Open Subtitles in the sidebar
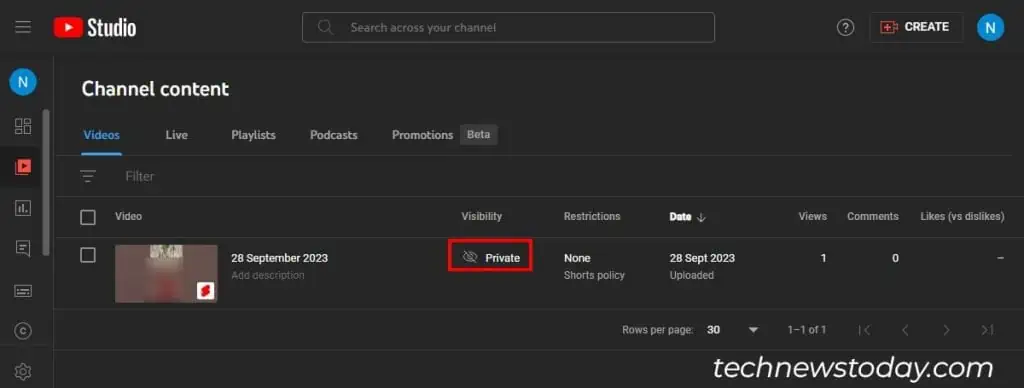1024x388 pixels. [x=23, y=291]
